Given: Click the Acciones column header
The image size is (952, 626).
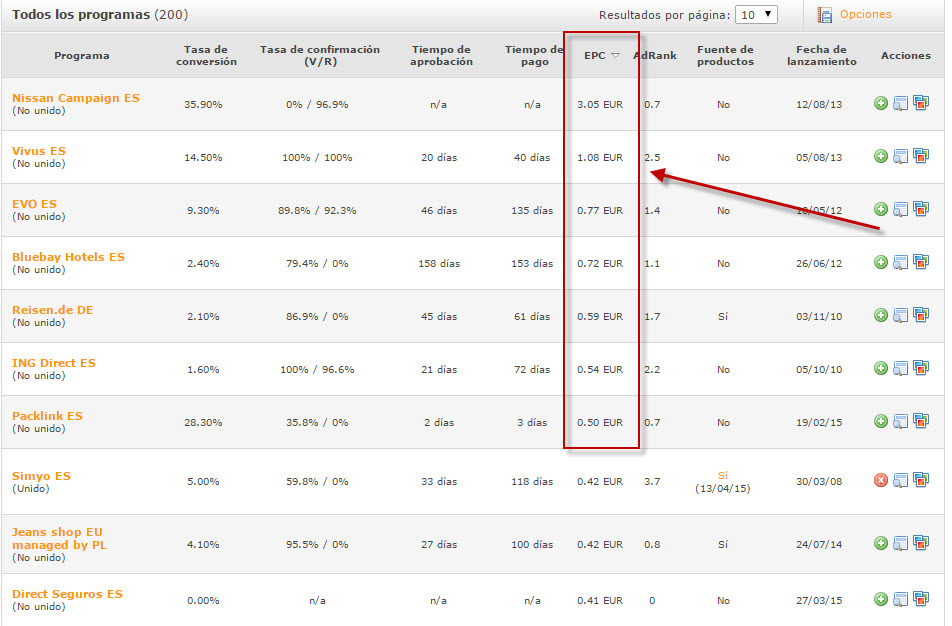Looking at the screenshot, I should 905,55.
